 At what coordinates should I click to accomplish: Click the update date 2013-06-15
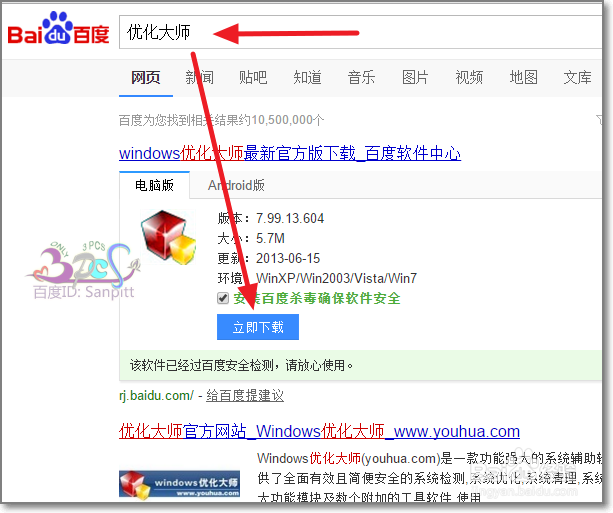coord(288,258)
